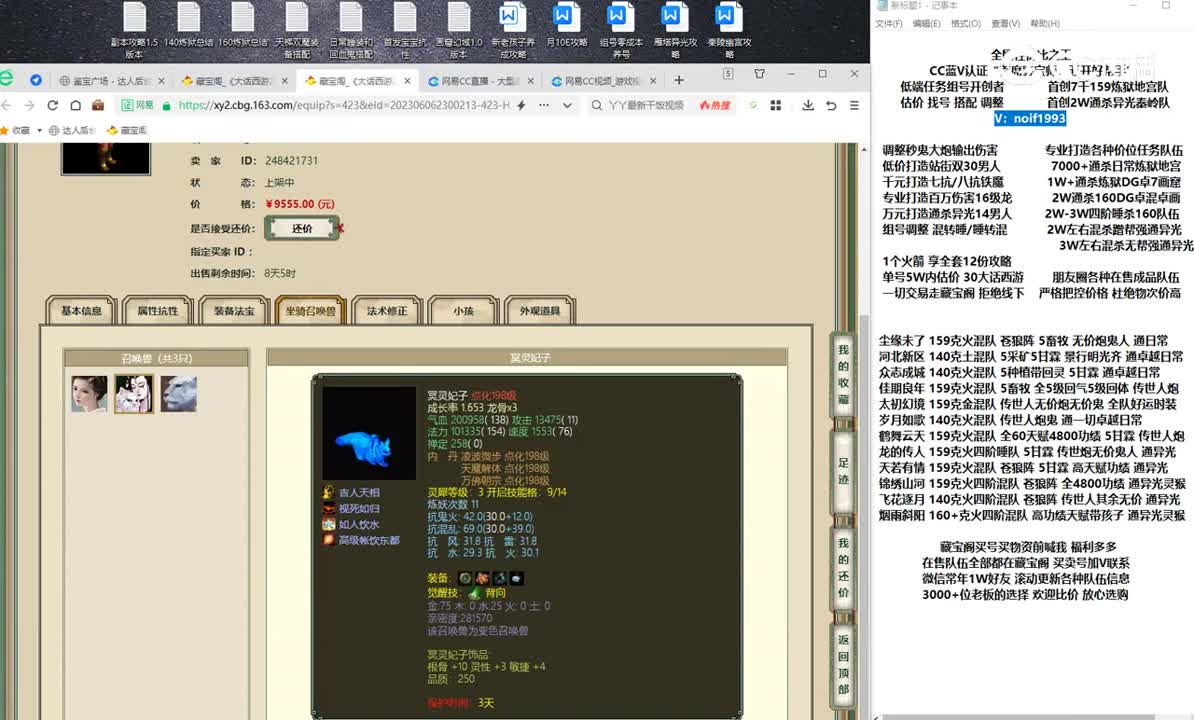Select the white beast summon pet thumbnail
1194x720 pixels.
pos(178,393)
